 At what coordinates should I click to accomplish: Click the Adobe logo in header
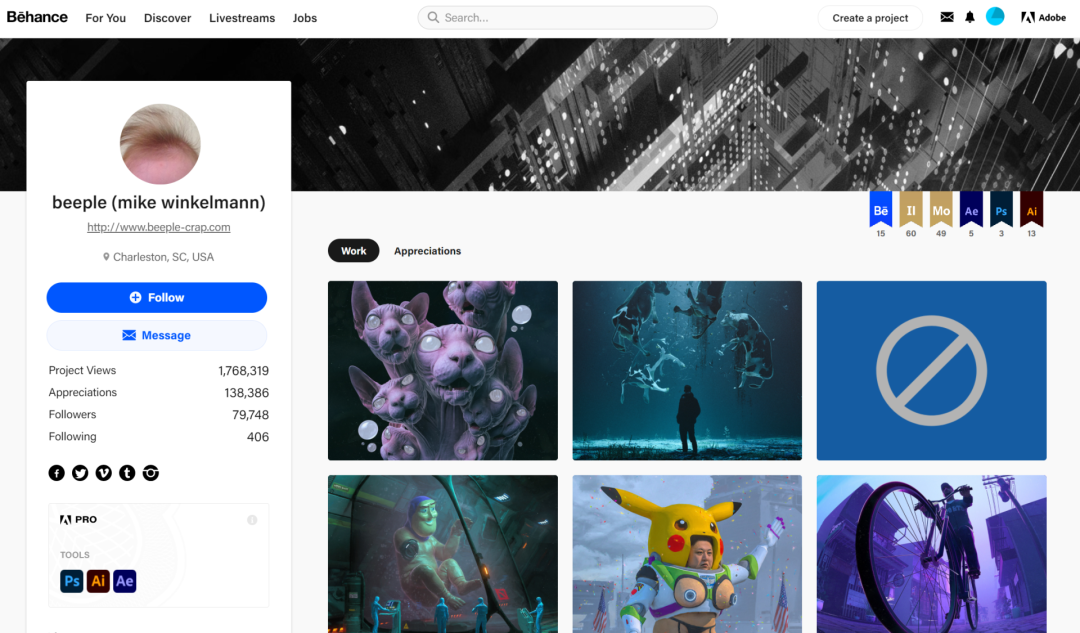point(1043,17)
